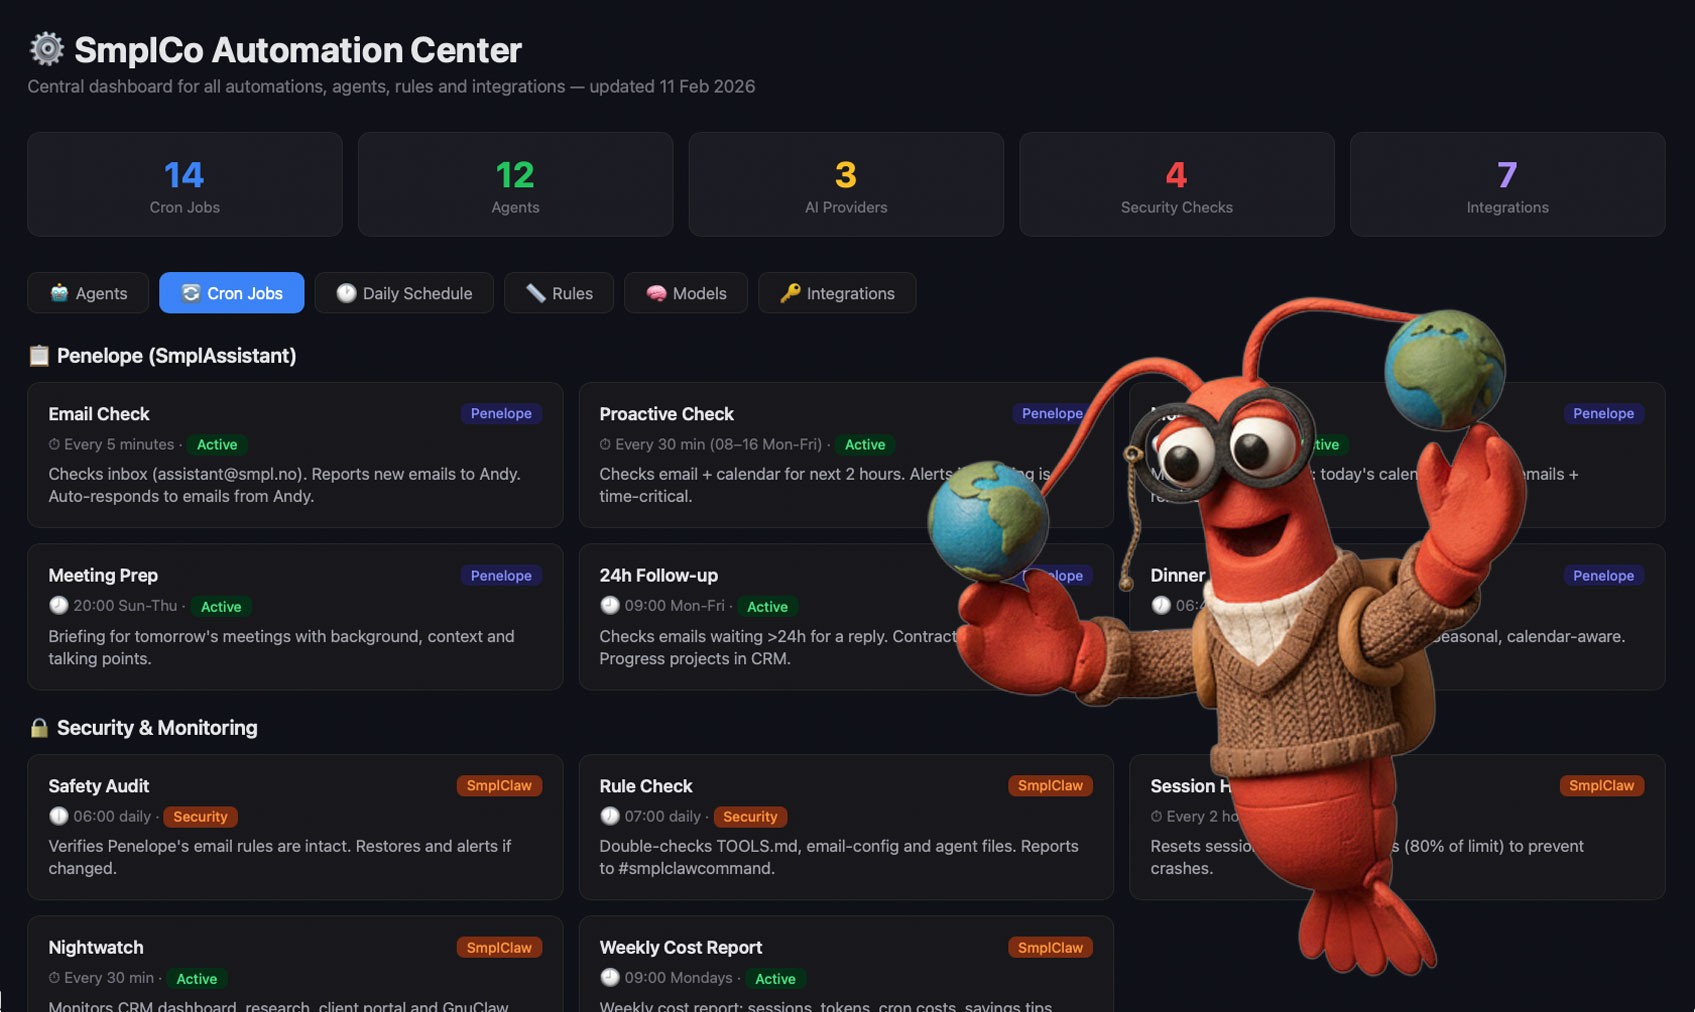The image size is (1695, 1012).
Task: Click the clipboard icon next to Penelope heading
Action: [39, 356]
